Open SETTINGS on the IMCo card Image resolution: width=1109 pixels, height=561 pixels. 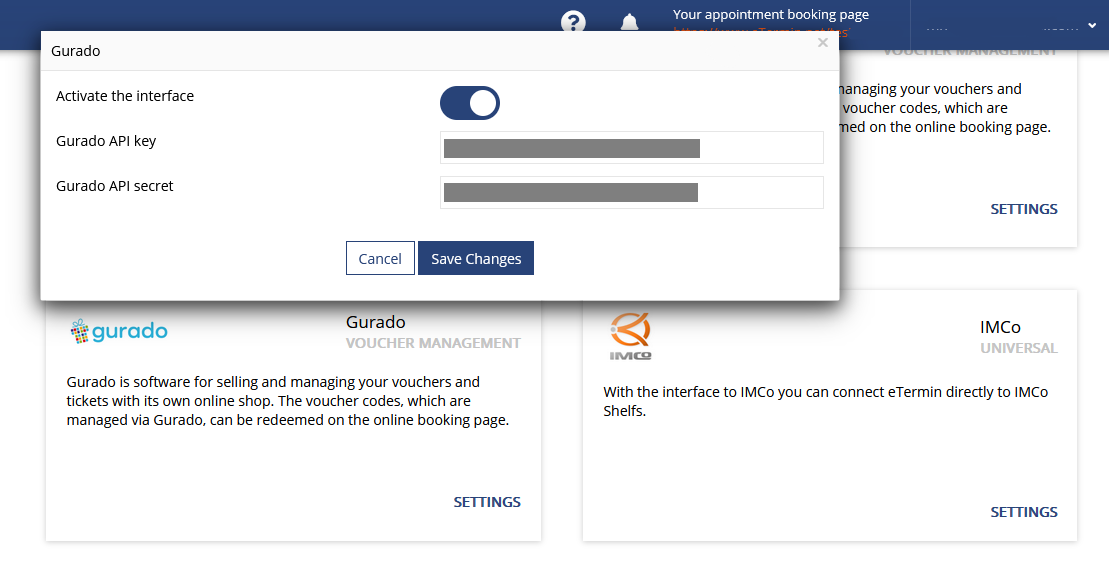point(1023,511)
